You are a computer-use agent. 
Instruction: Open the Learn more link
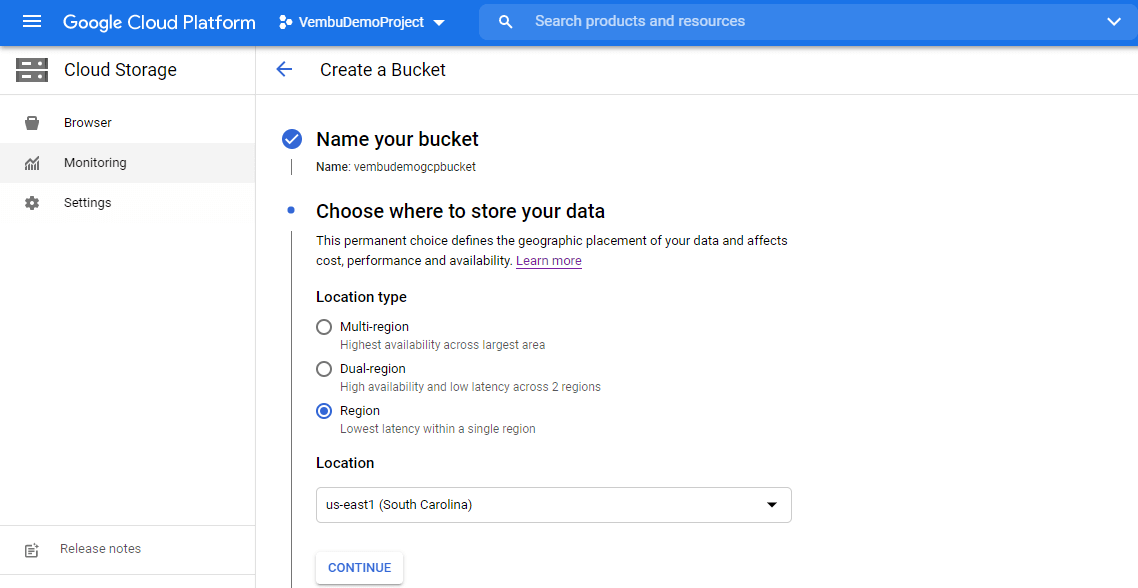coord(549,261)
